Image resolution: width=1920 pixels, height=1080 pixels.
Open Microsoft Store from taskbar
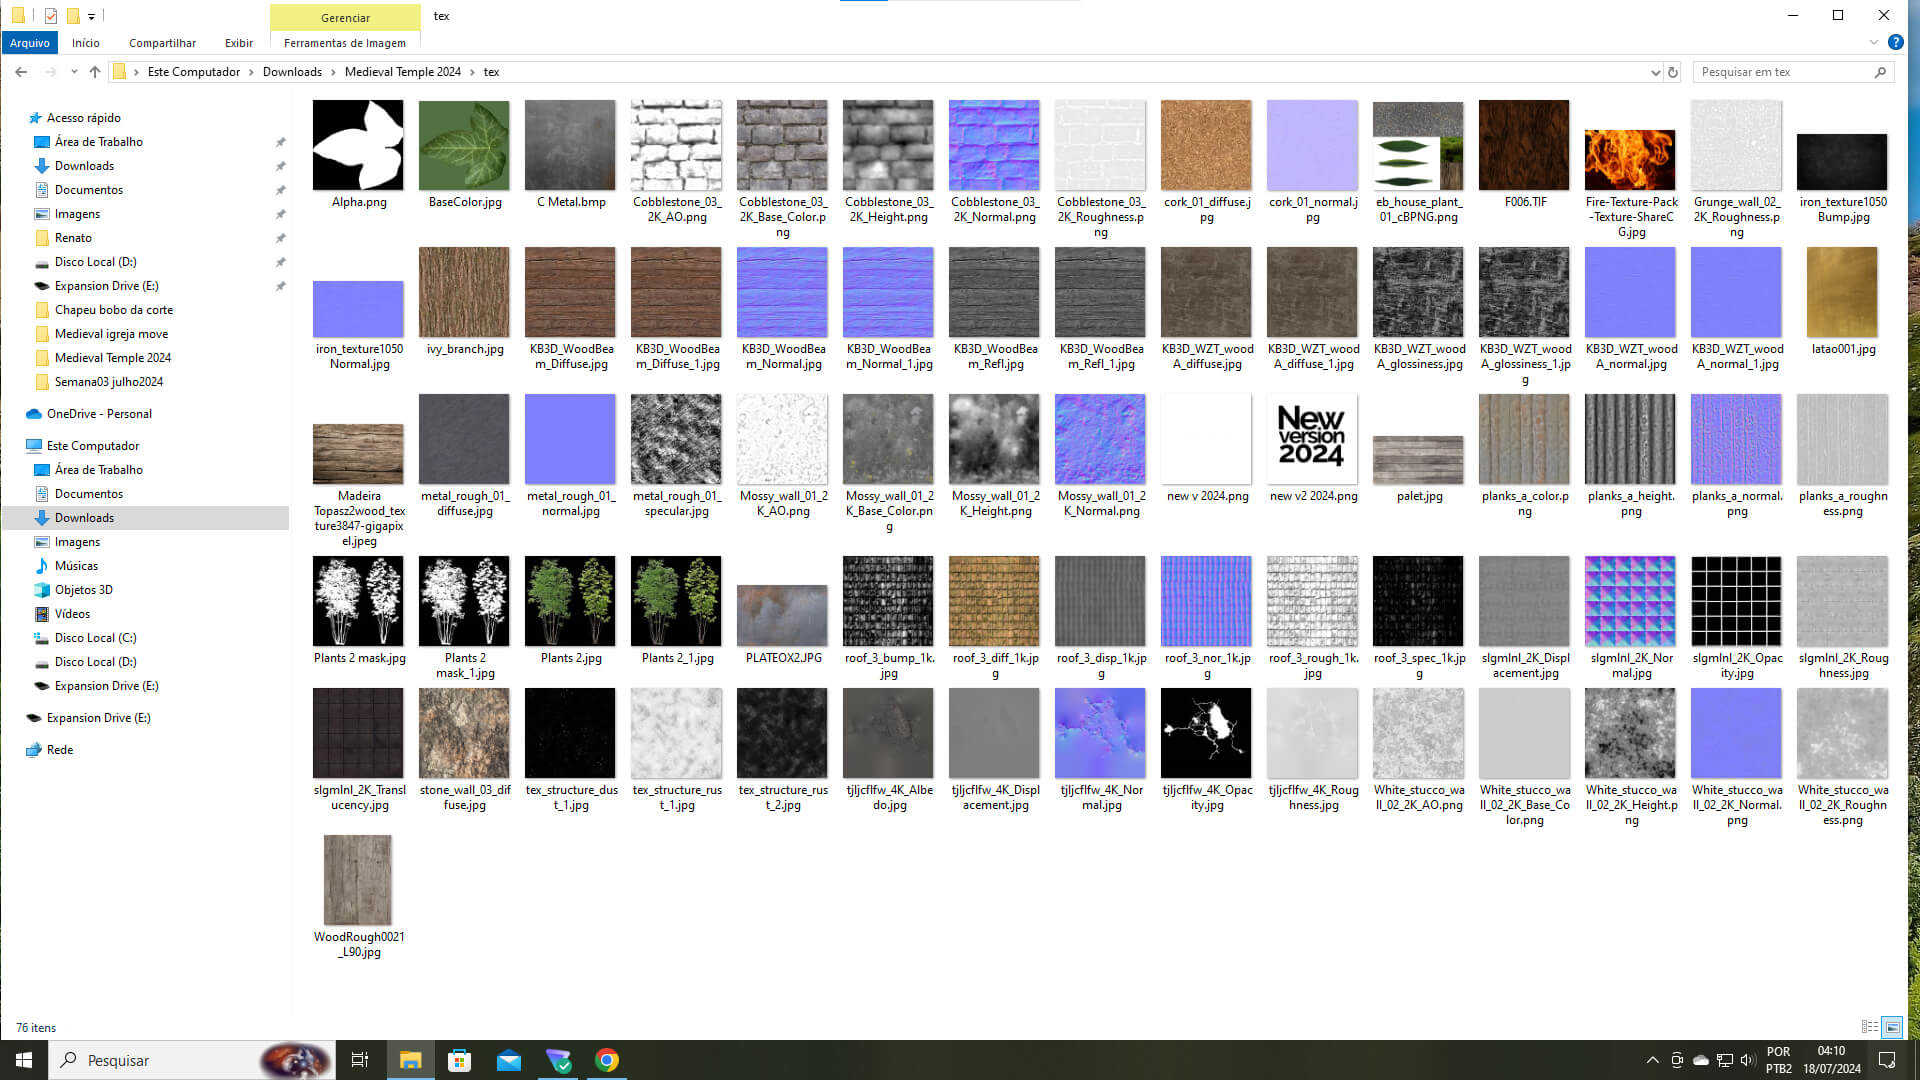(x=459, y=1060)
